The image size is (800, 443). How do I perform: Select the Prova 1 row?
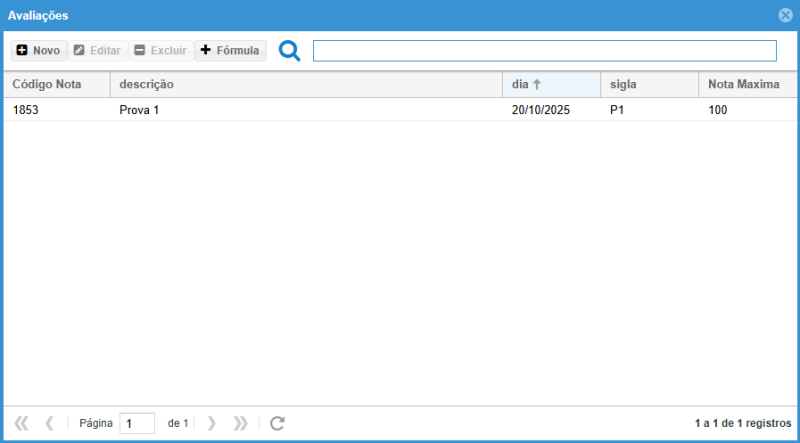[x=139, y=110]
